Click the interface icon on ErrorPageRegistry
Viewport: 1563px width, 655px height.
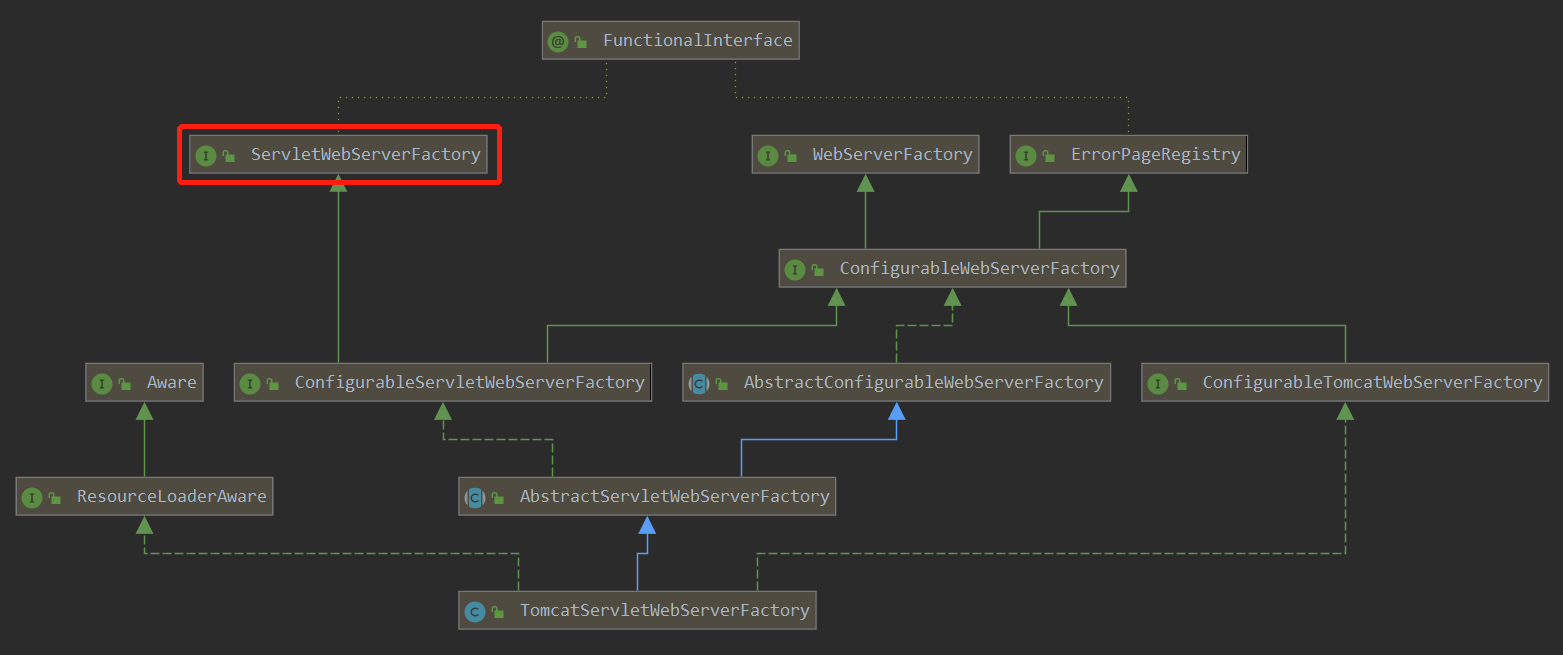1028,154
